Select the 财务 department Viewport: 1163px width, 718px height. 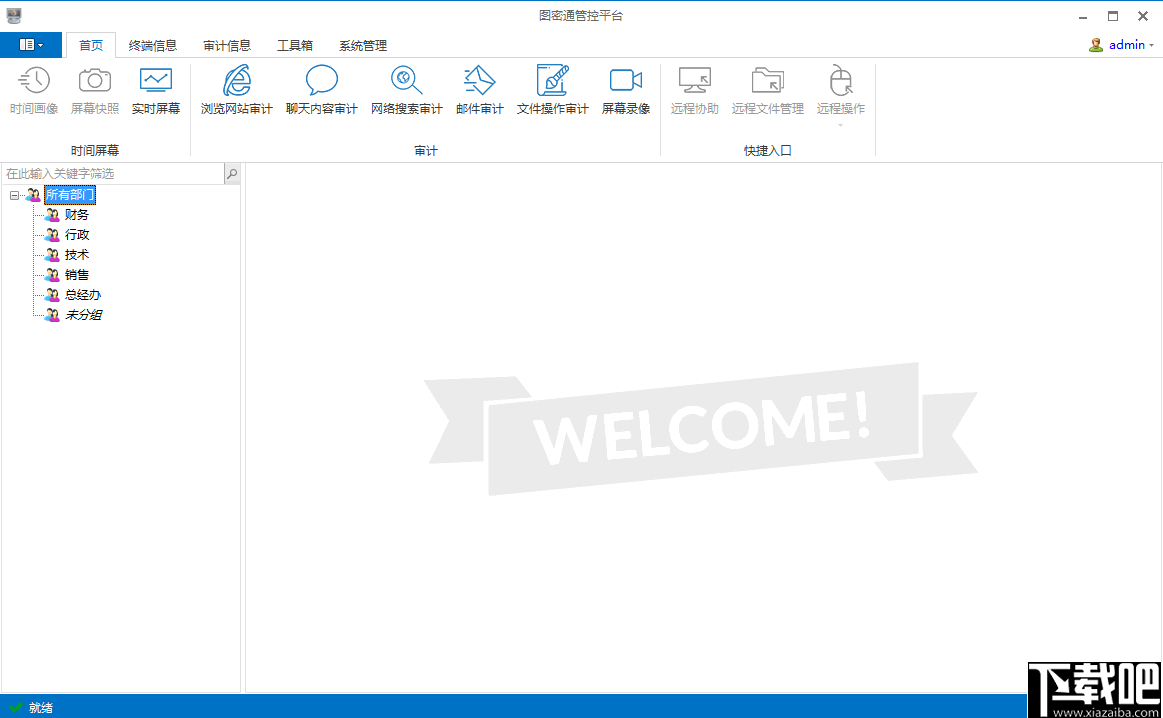point(76,215)
